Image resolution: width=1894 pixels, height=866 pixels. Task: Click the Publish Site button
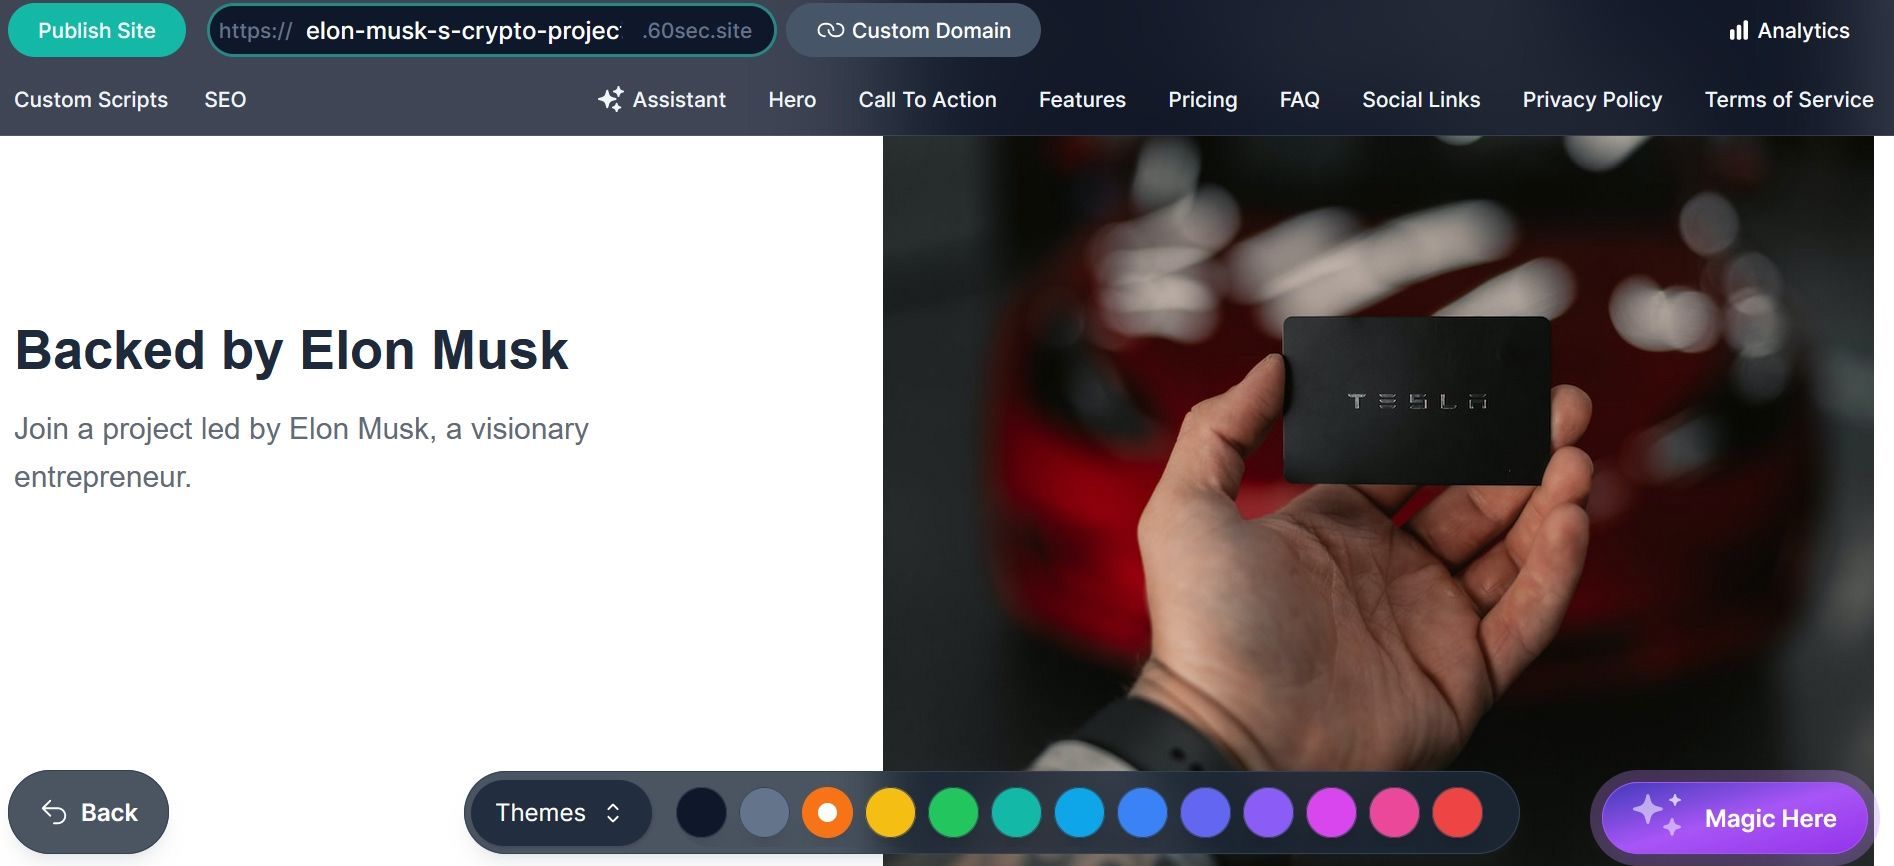(x=97, y=30)
